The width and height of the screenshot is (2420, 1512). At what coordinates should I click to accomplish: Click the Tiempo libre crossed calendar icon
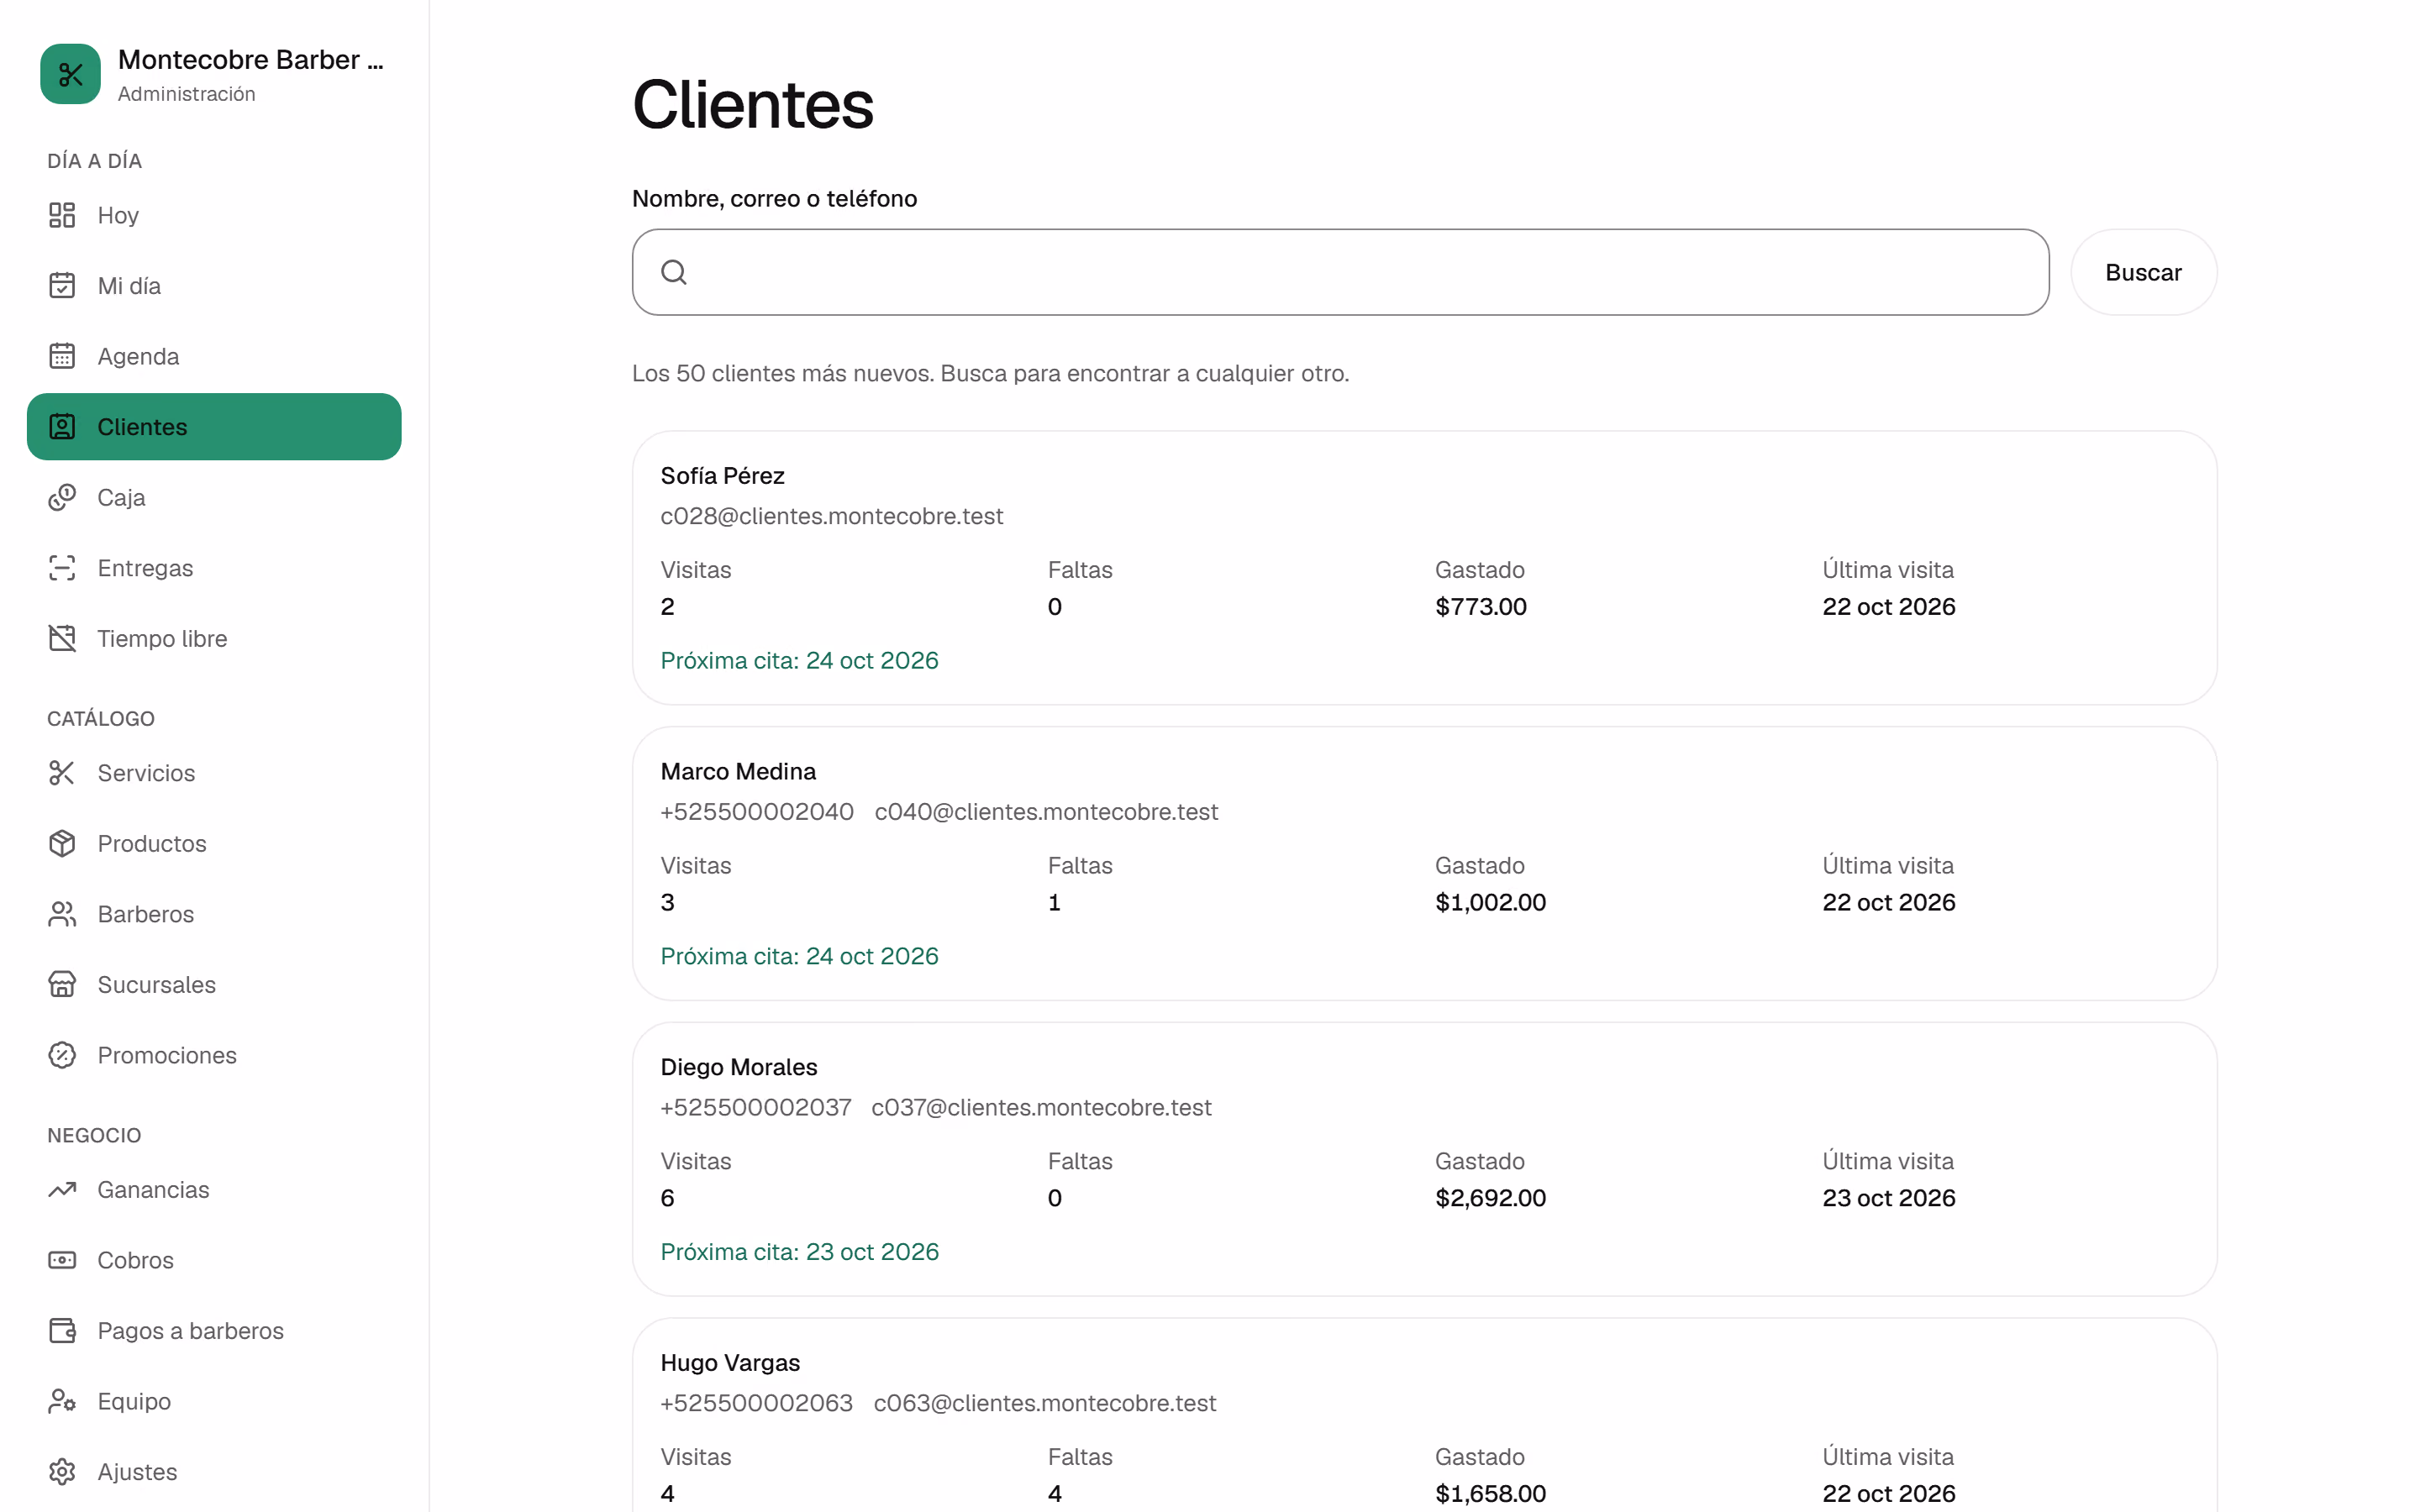(62, 638)
